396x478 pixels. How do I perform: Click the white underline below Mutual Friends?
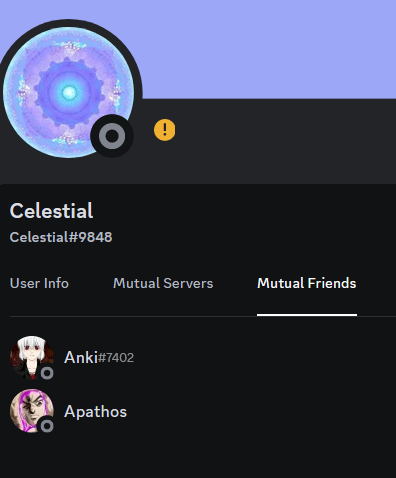pos(307,315)
